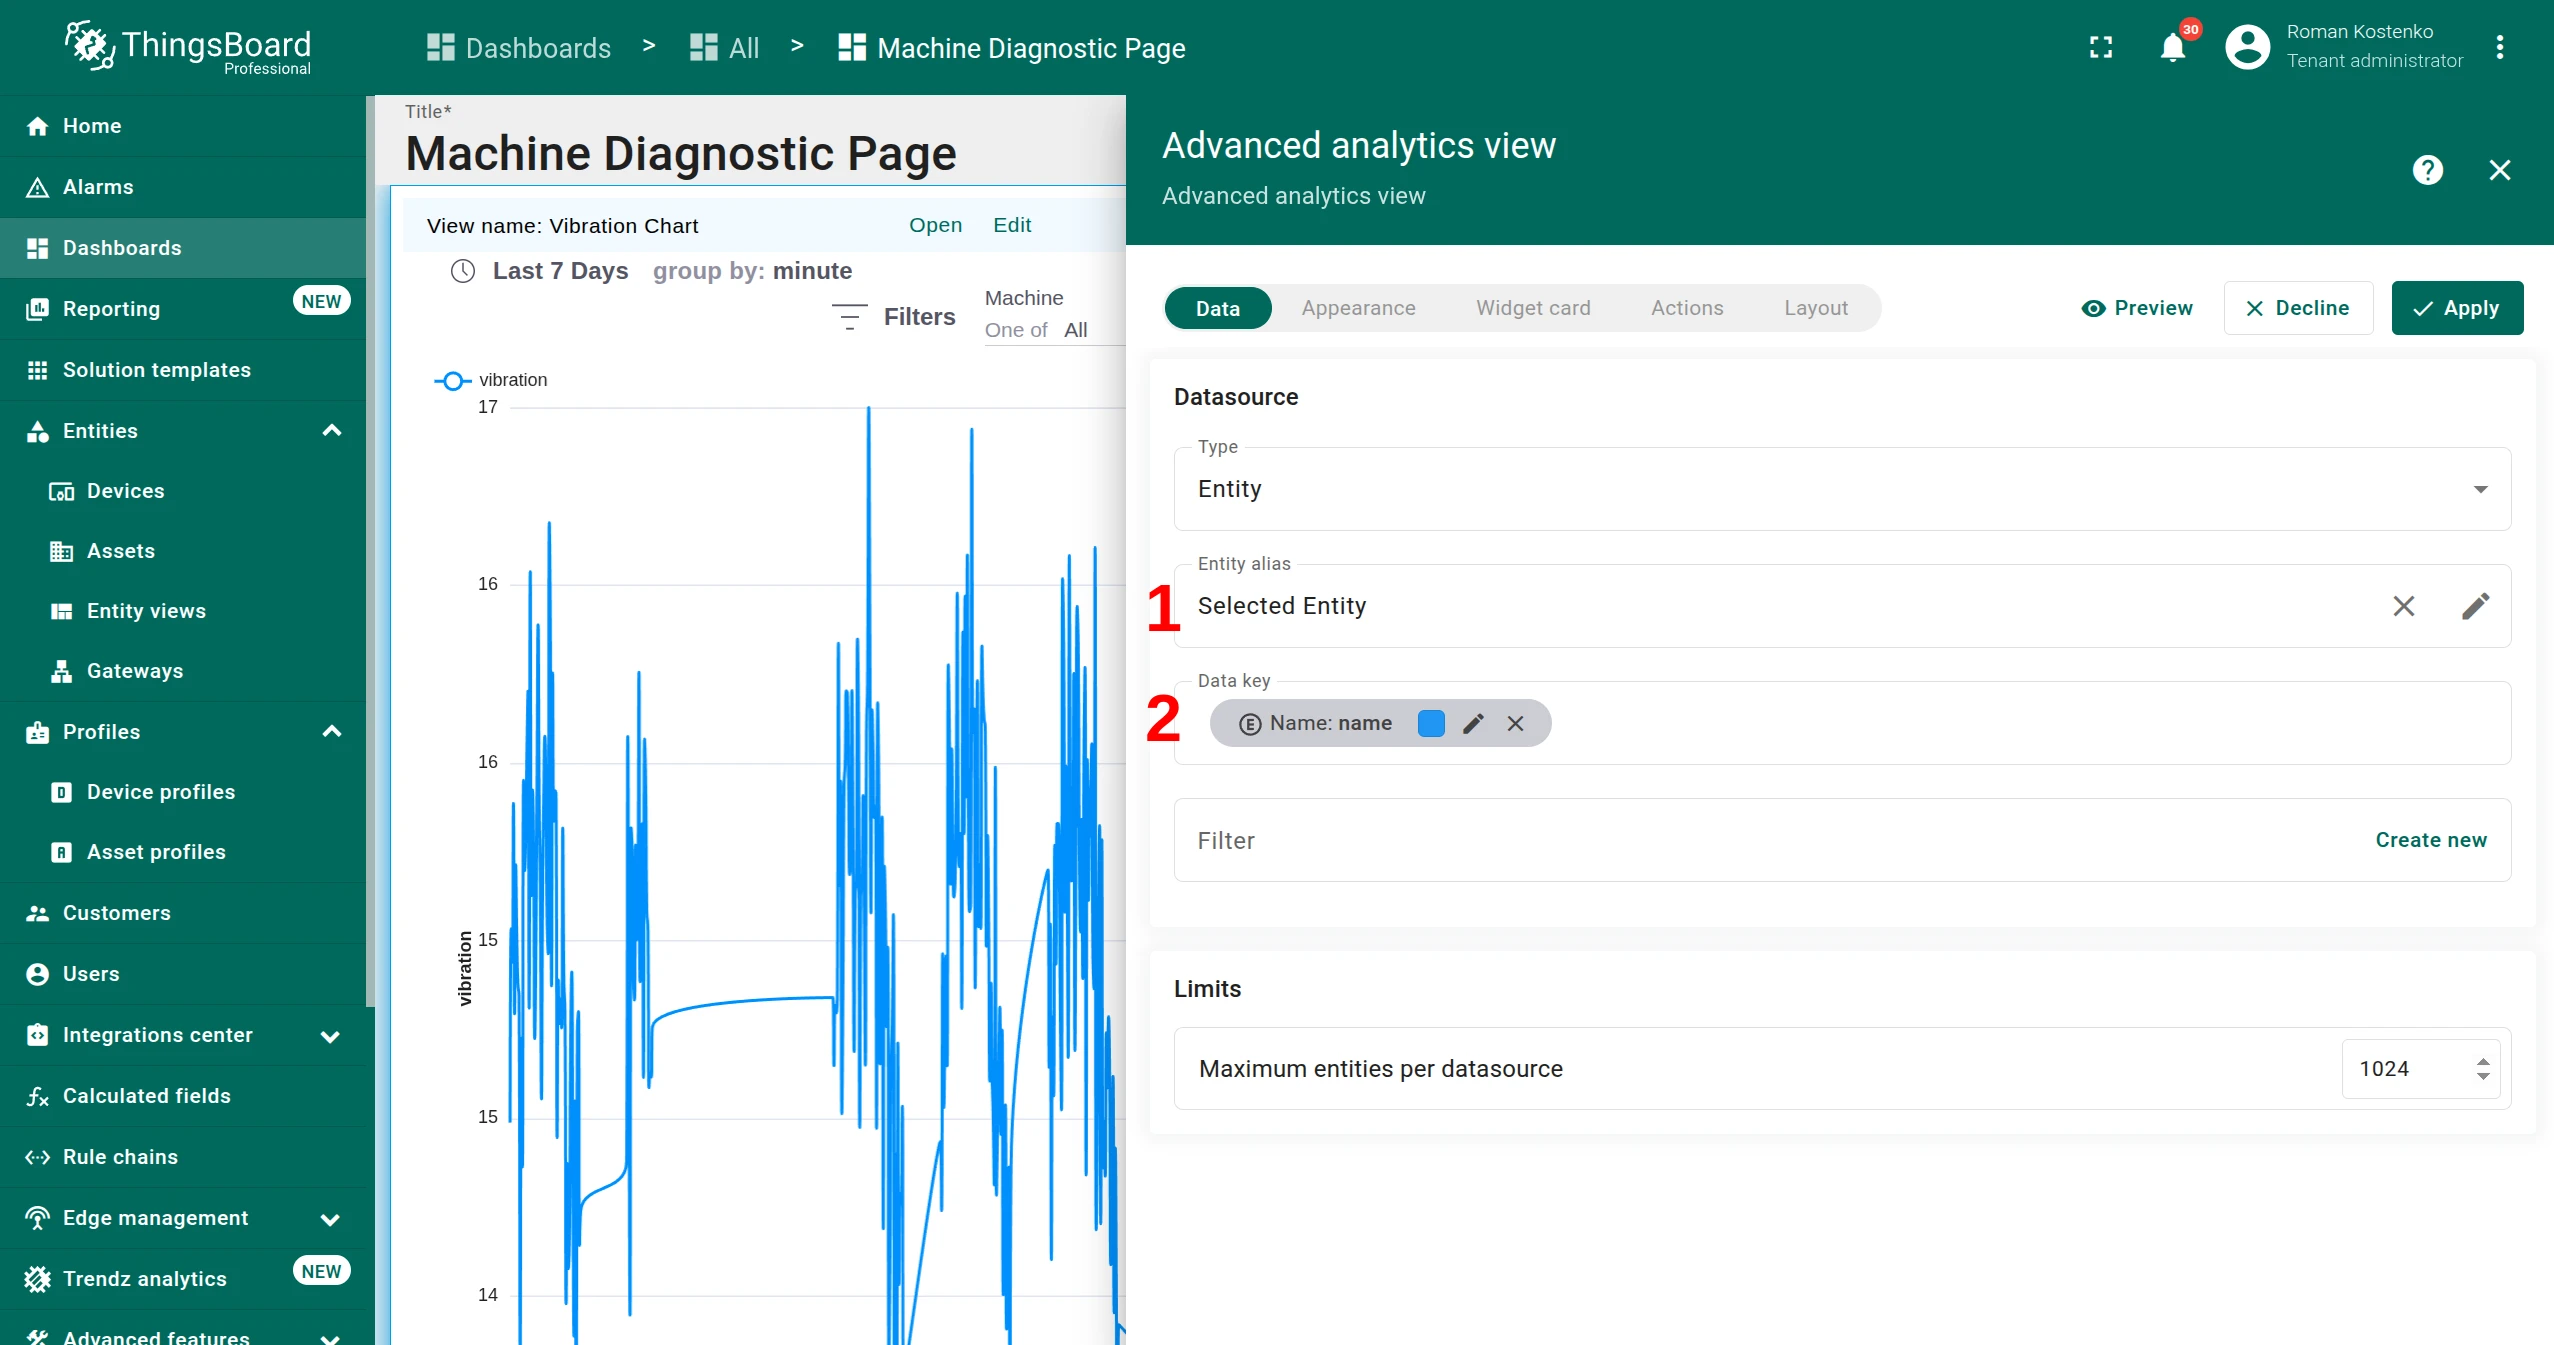Switch to the Layout tab
Image resolution: width=2554 pixels, height=1345 pixels.
click(x=1816, y=308)
